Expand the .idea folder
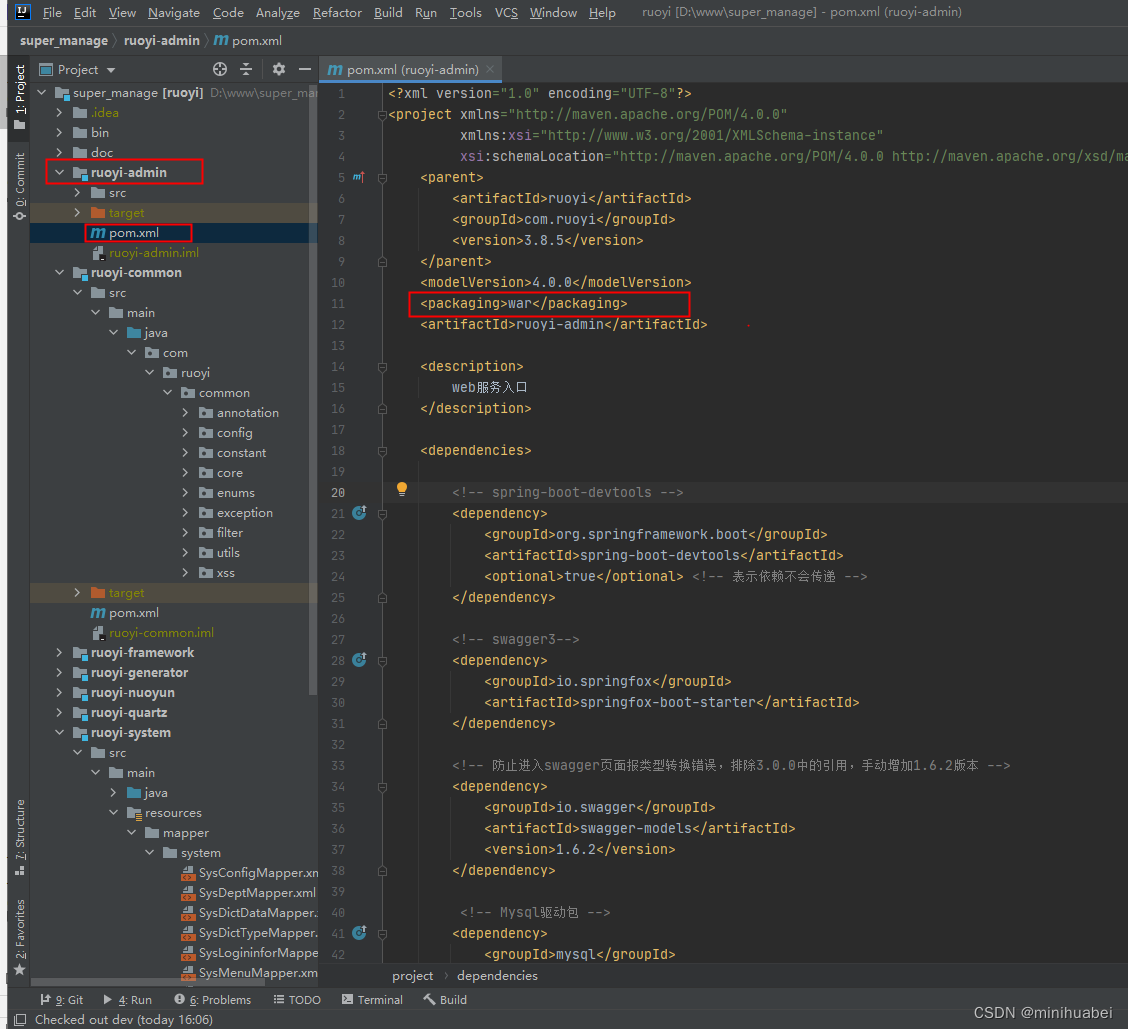This screenshot has height=1029, width=1128. tap(60, 112)
